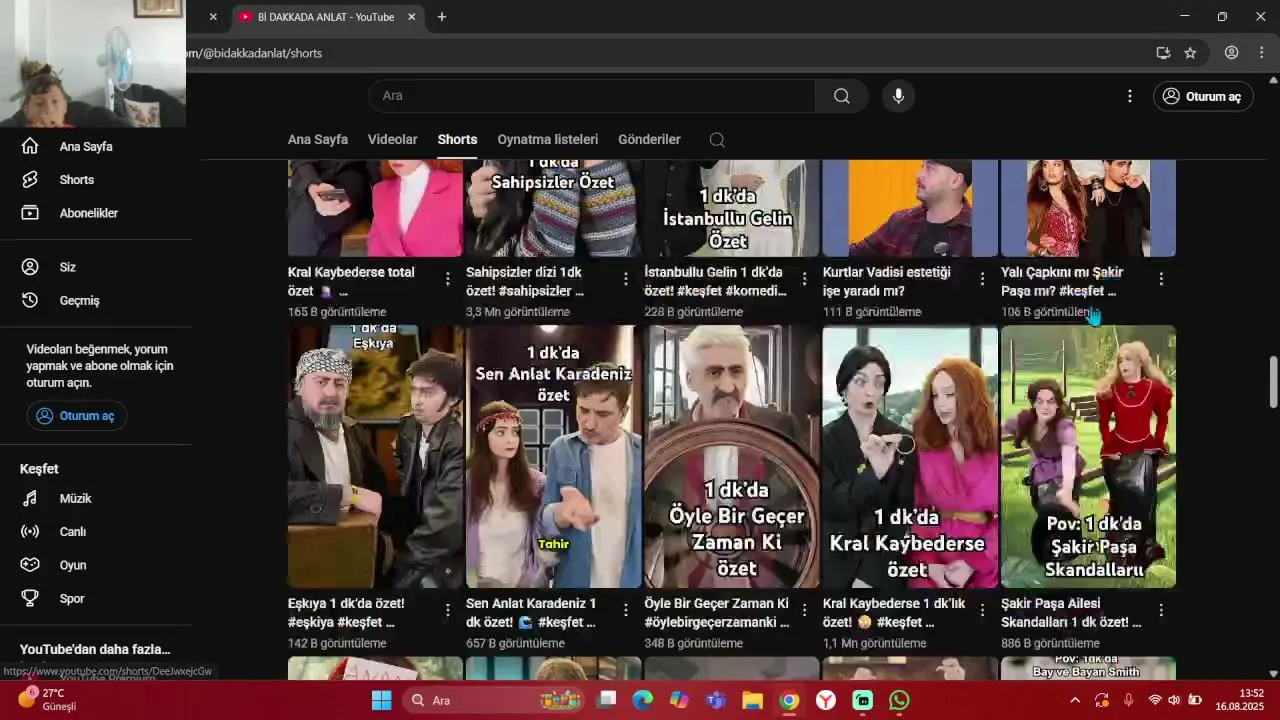Click the top-right Oturum aç button
The image size is (1280, 720).
point(1203,96)
